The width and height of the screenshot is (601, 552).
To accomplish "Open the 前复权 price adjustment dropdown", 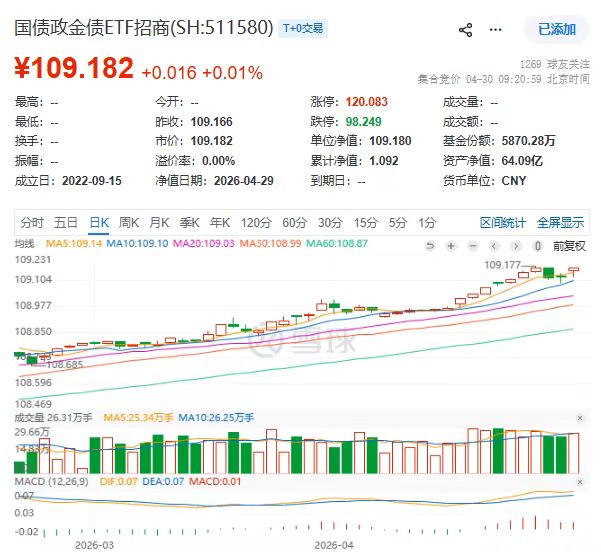I will (x=570, y=245).
